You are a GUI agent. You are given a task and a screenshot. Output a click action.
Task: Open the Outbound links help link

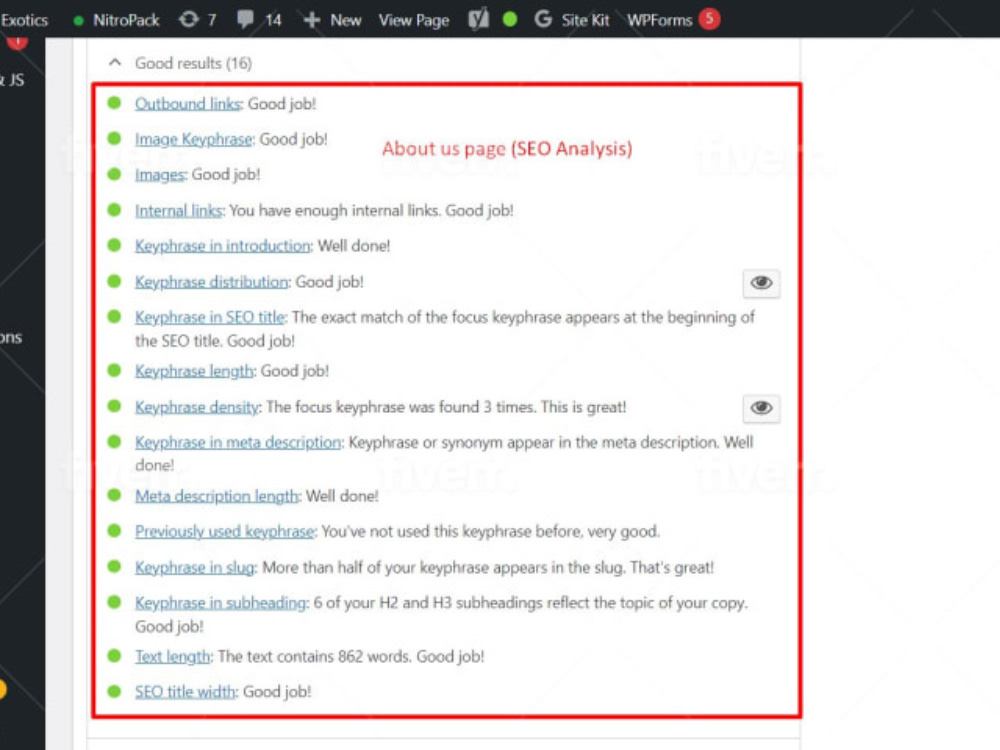(188, 103)
